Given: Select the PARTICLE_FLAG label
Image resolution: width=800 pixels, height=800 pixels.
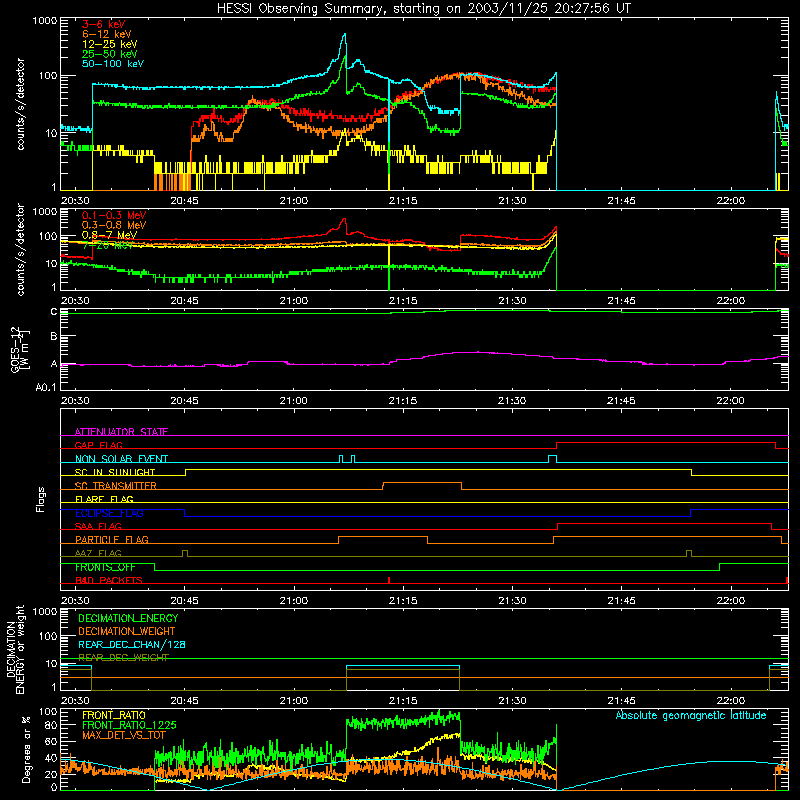Looking at the screenshot, I should point(112,540).
